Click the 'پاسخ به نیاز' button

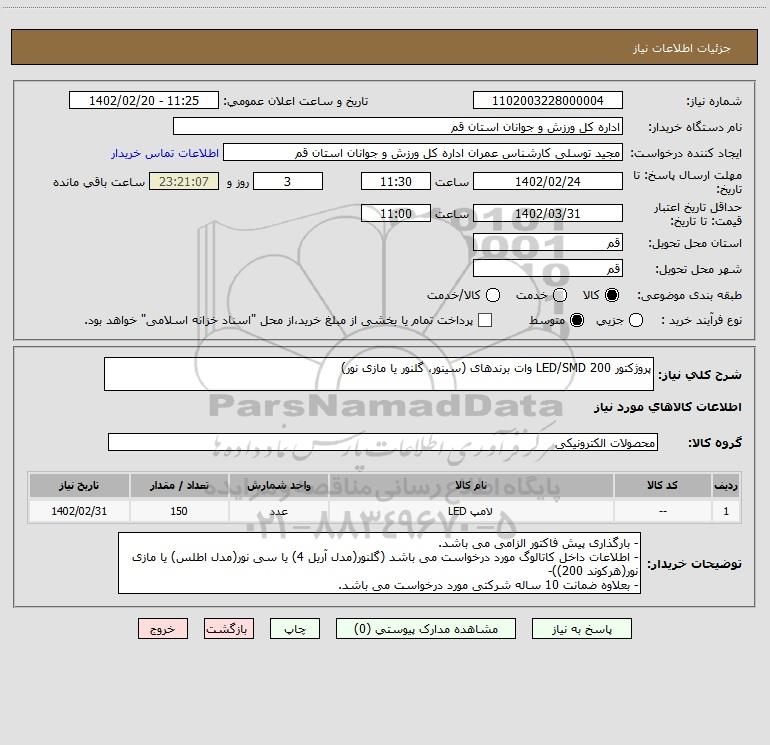pos(581,629)
